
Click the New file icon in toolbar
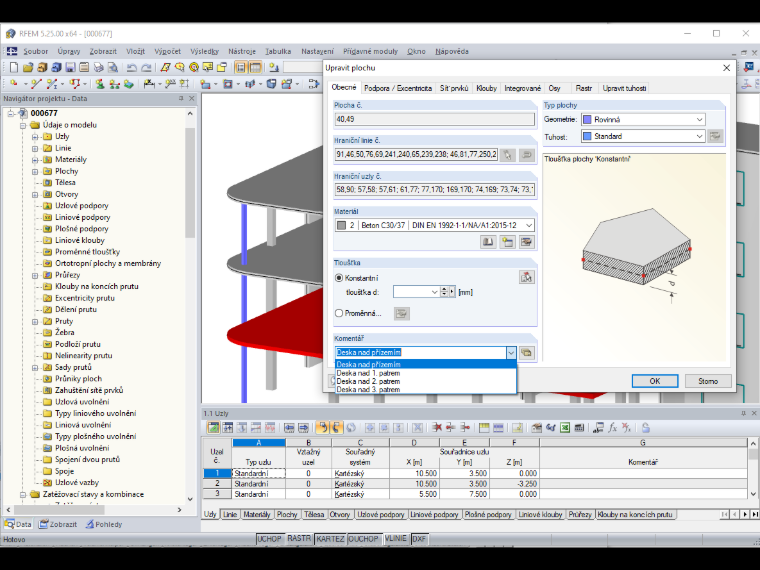pyautogui.click(x=14, y=67)
